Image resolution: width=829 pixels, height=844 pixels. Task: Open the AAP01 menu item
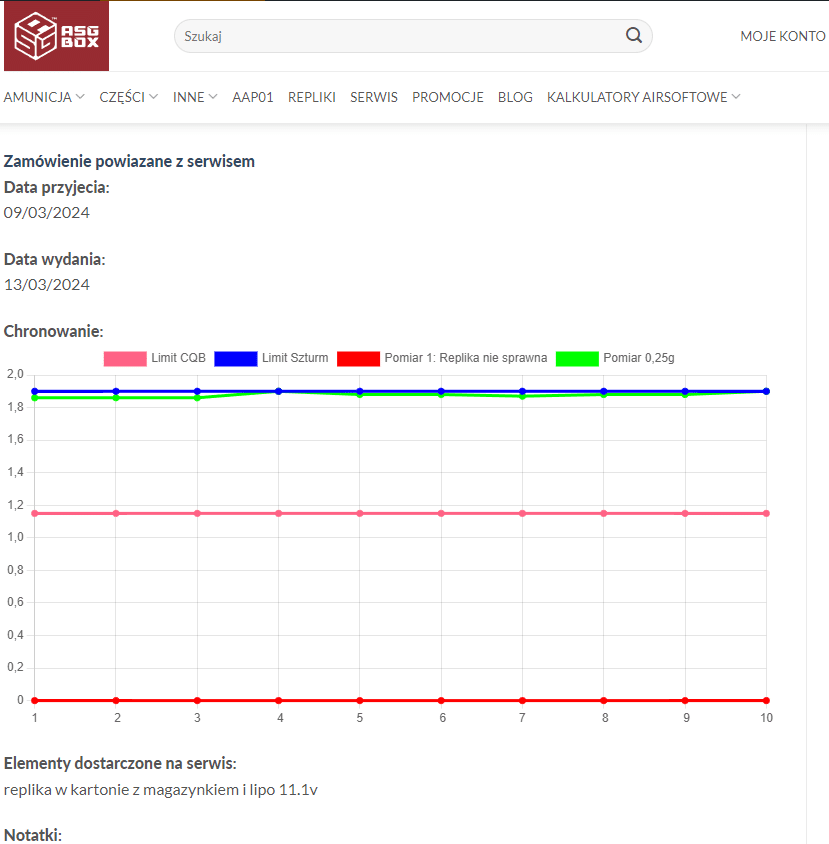click(x=253, y=97)
